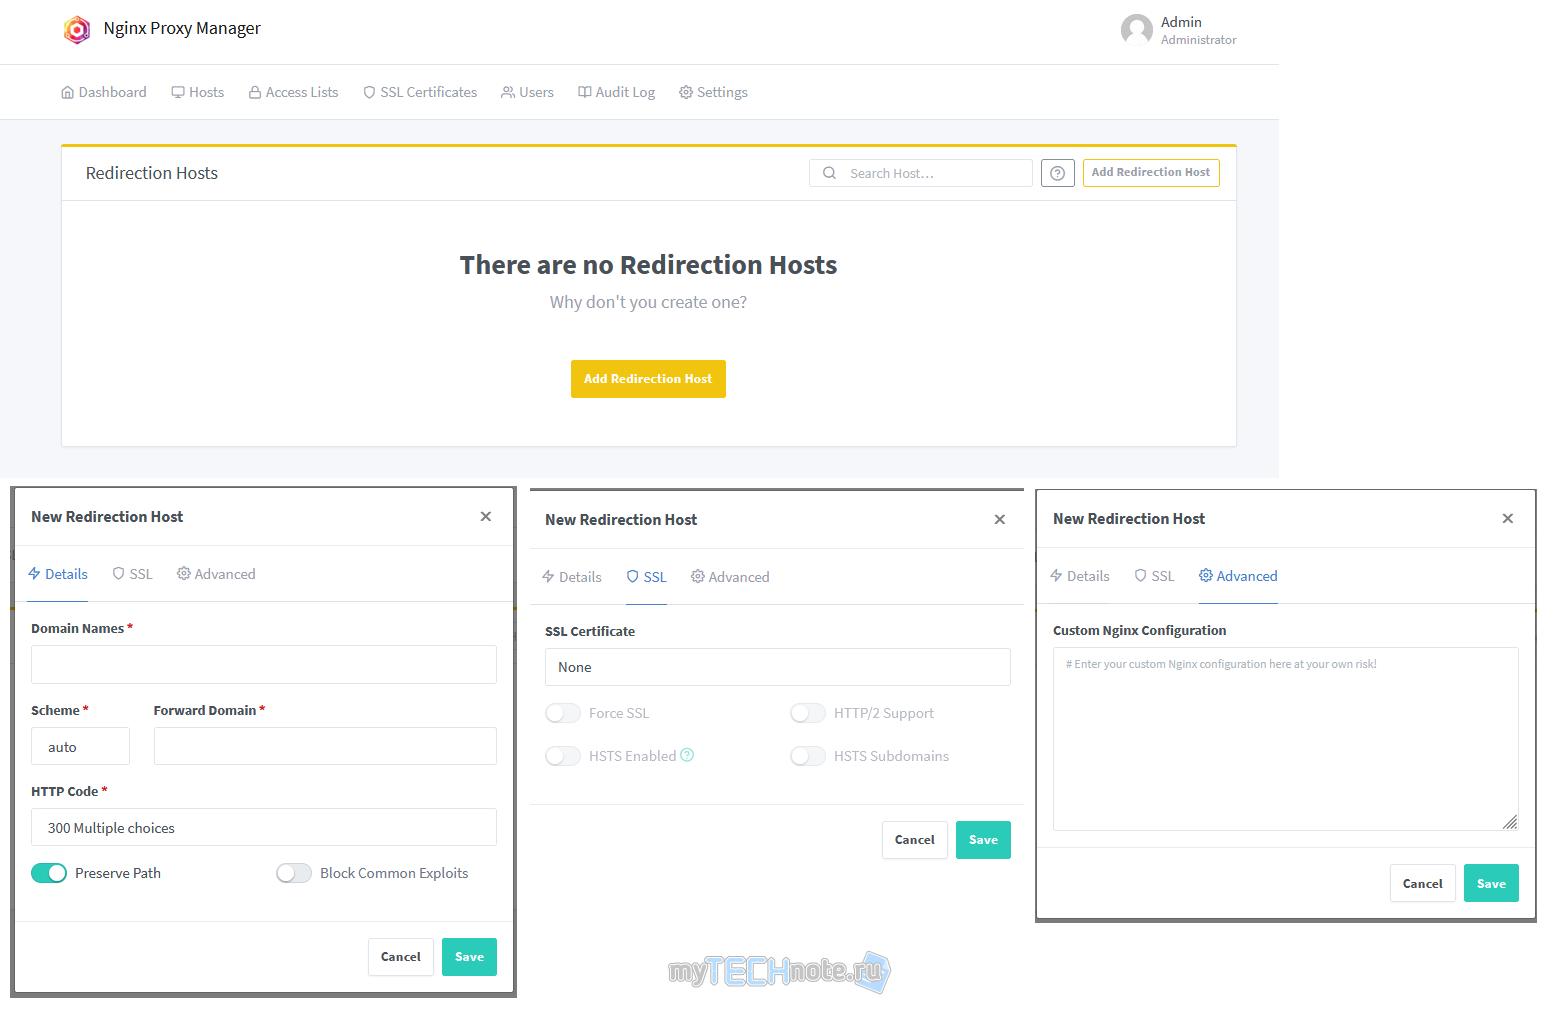Open Access Lists page
This screenshot has width=1554, height=1016.
(x=294, y=92)
